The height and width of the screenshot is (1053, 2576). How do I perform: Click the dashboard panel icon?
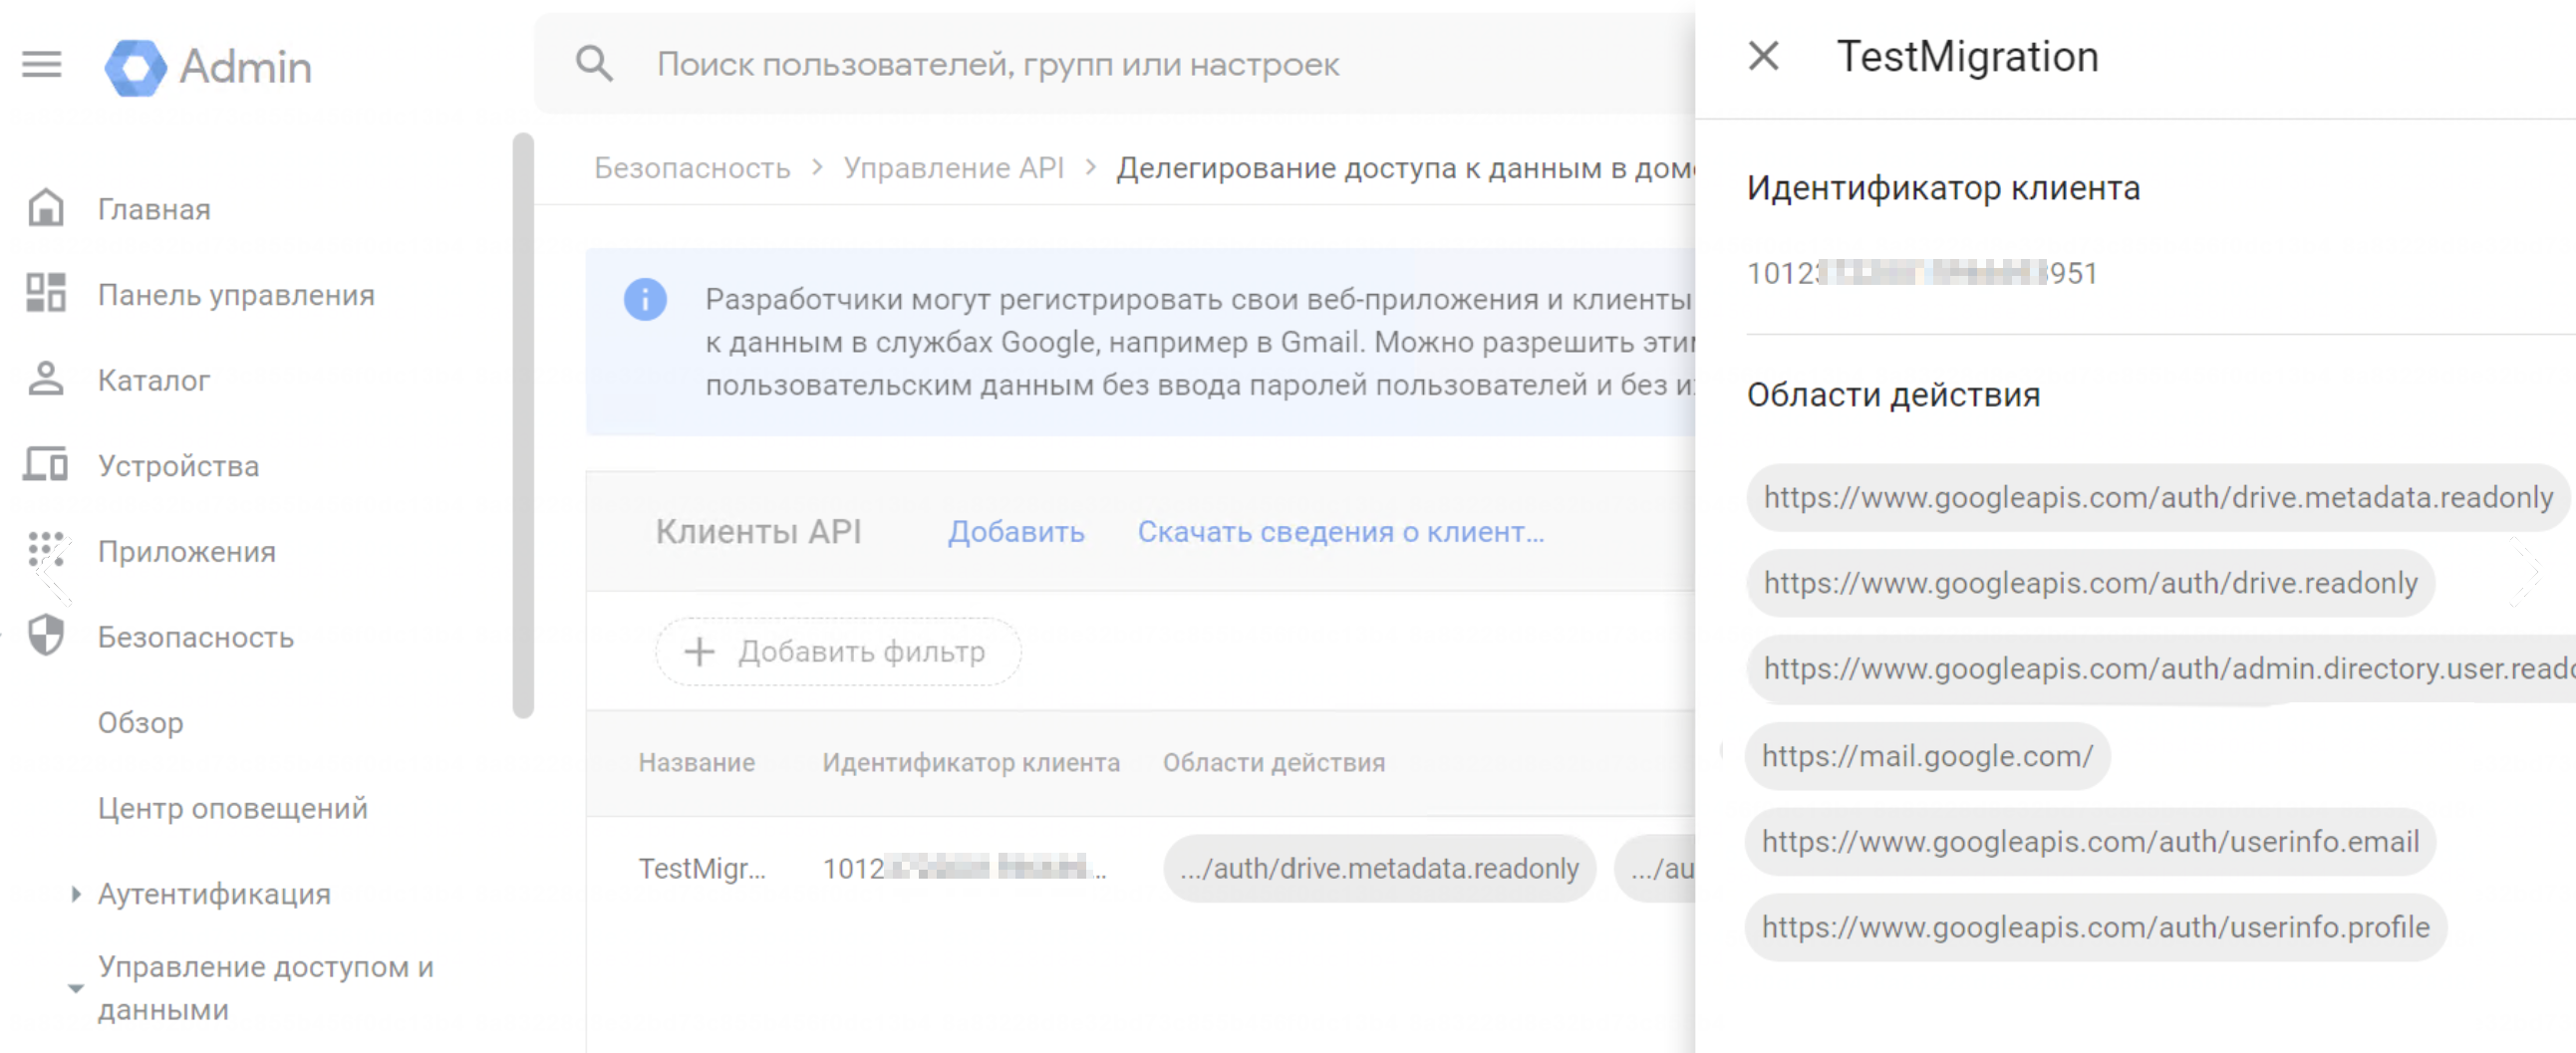46,294
